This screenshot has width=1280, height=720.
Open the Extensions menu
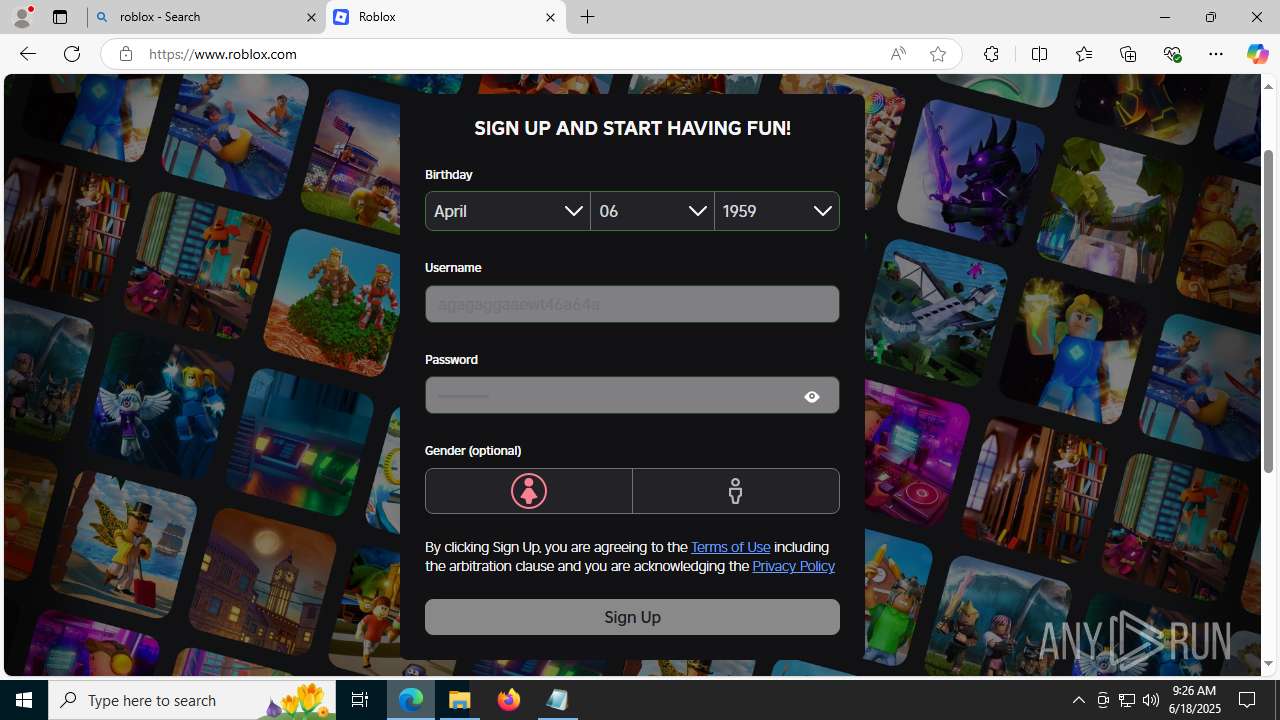pyautogui.click(x=991, y=54)
